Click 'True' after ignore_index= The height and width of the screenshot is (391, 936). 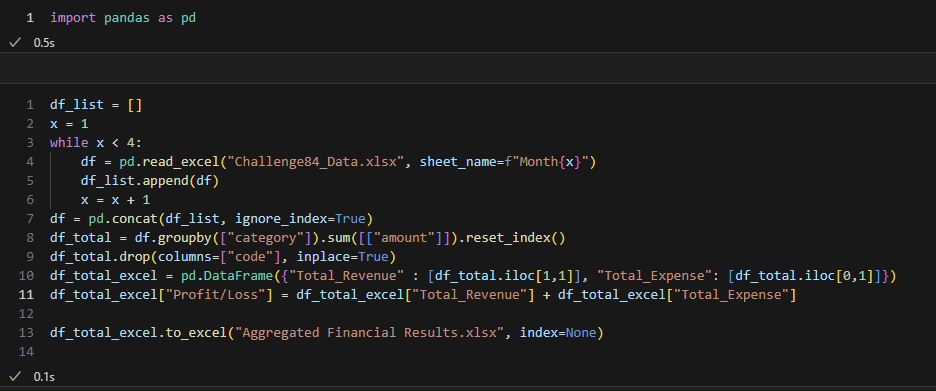350,218
